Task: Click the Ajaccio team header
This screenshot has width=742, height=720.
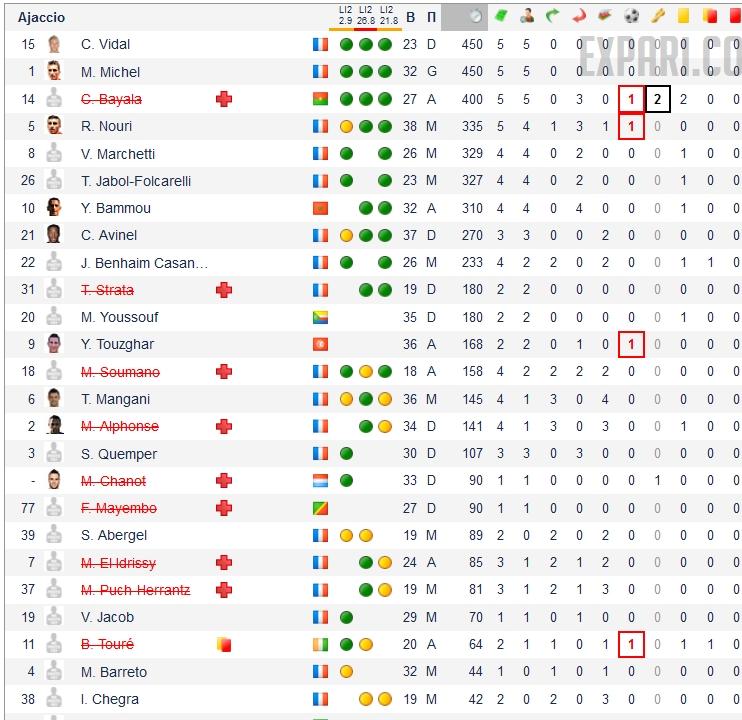Action: (x=42, y=17)
